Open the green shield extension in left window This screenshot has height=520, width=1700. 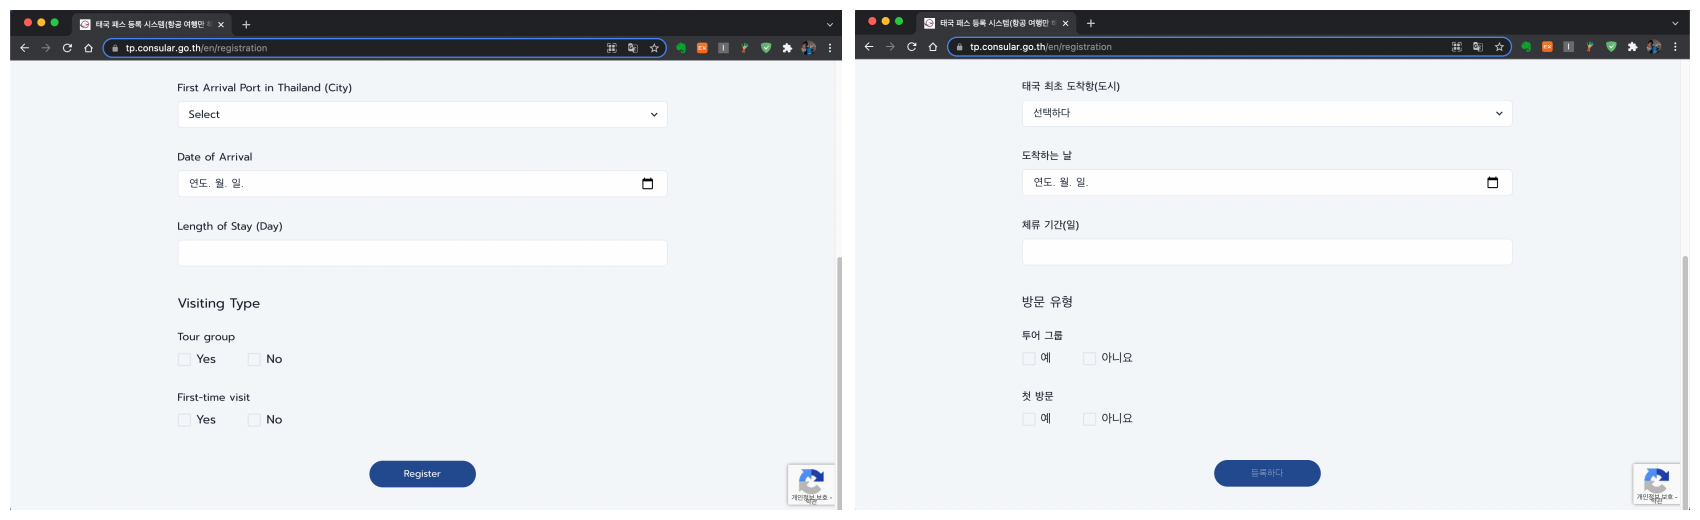766,48
